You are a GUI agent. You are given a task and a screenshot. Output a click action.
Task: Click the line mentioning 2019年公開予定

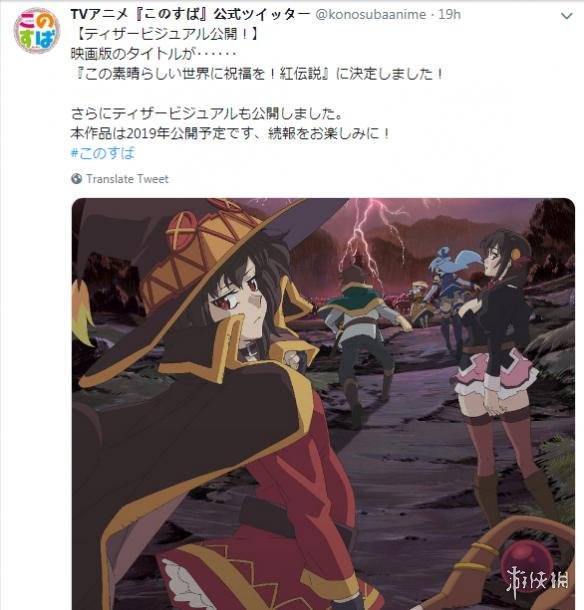(230, 133)
